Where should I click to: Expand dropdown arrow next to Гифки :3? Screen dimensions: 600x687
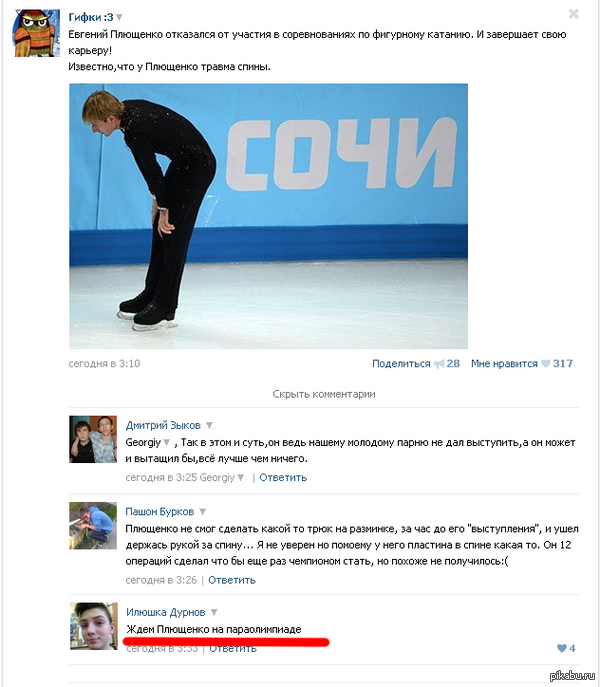119,18
